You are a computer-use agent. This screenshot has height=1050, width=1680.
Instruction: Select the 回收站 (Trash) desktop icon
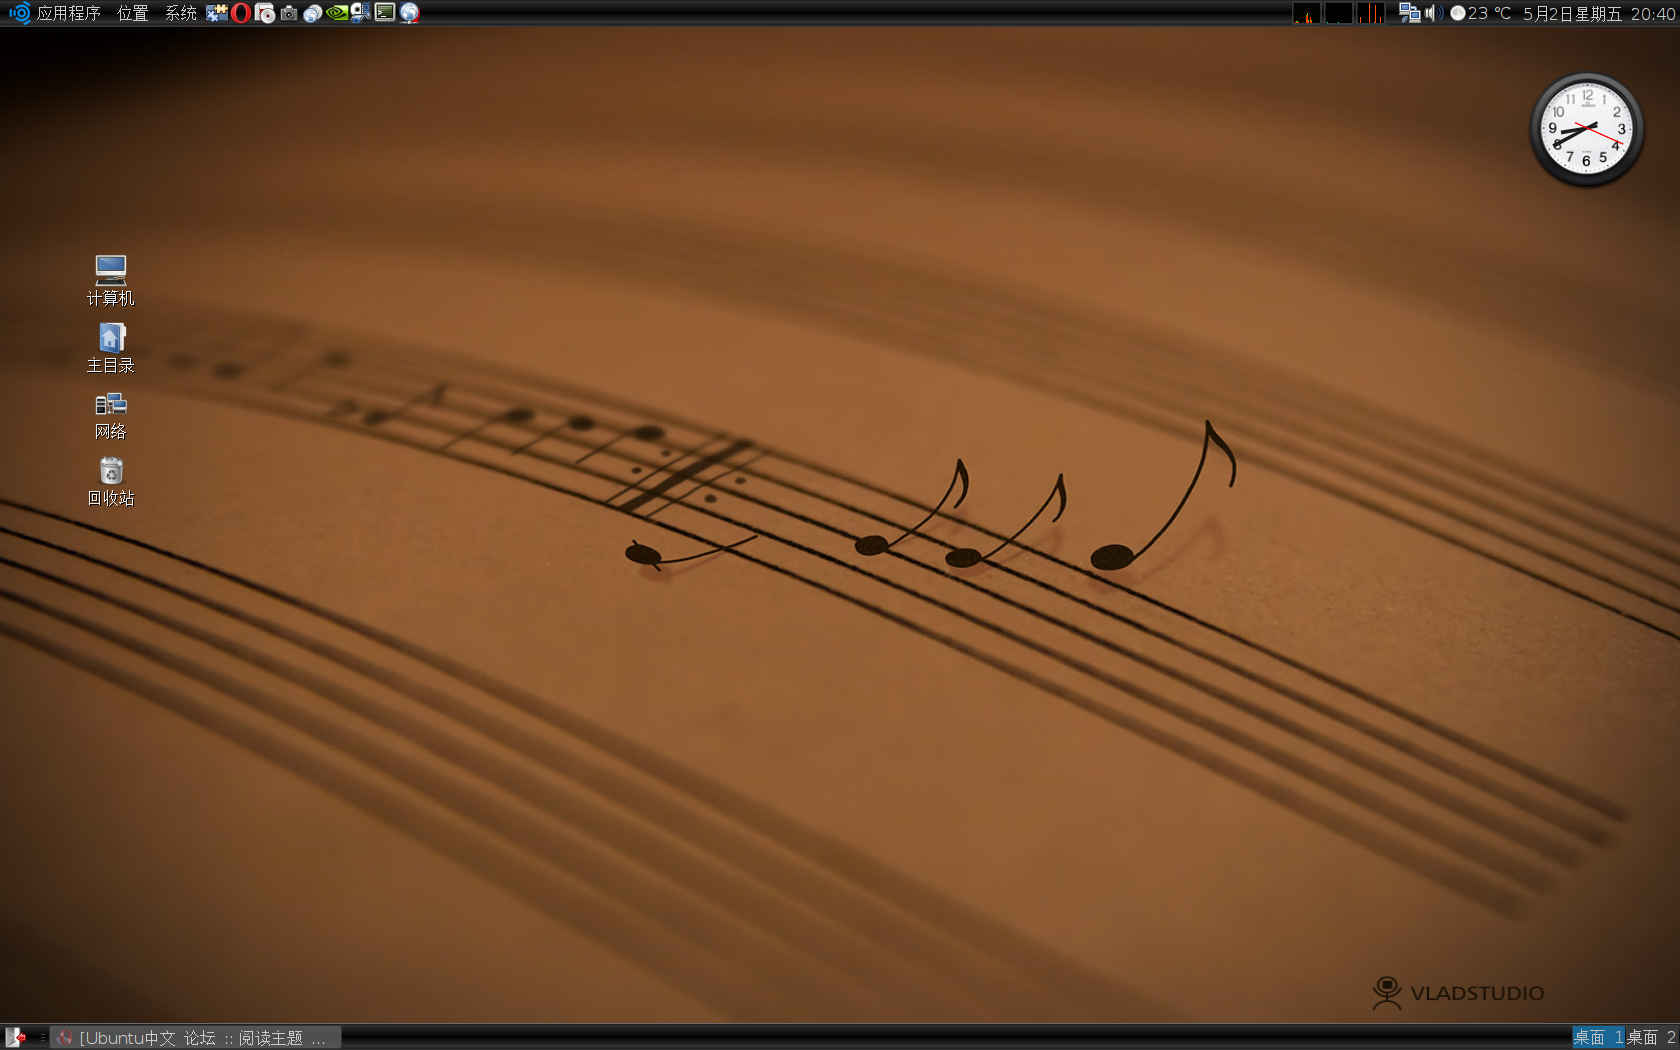110,482
